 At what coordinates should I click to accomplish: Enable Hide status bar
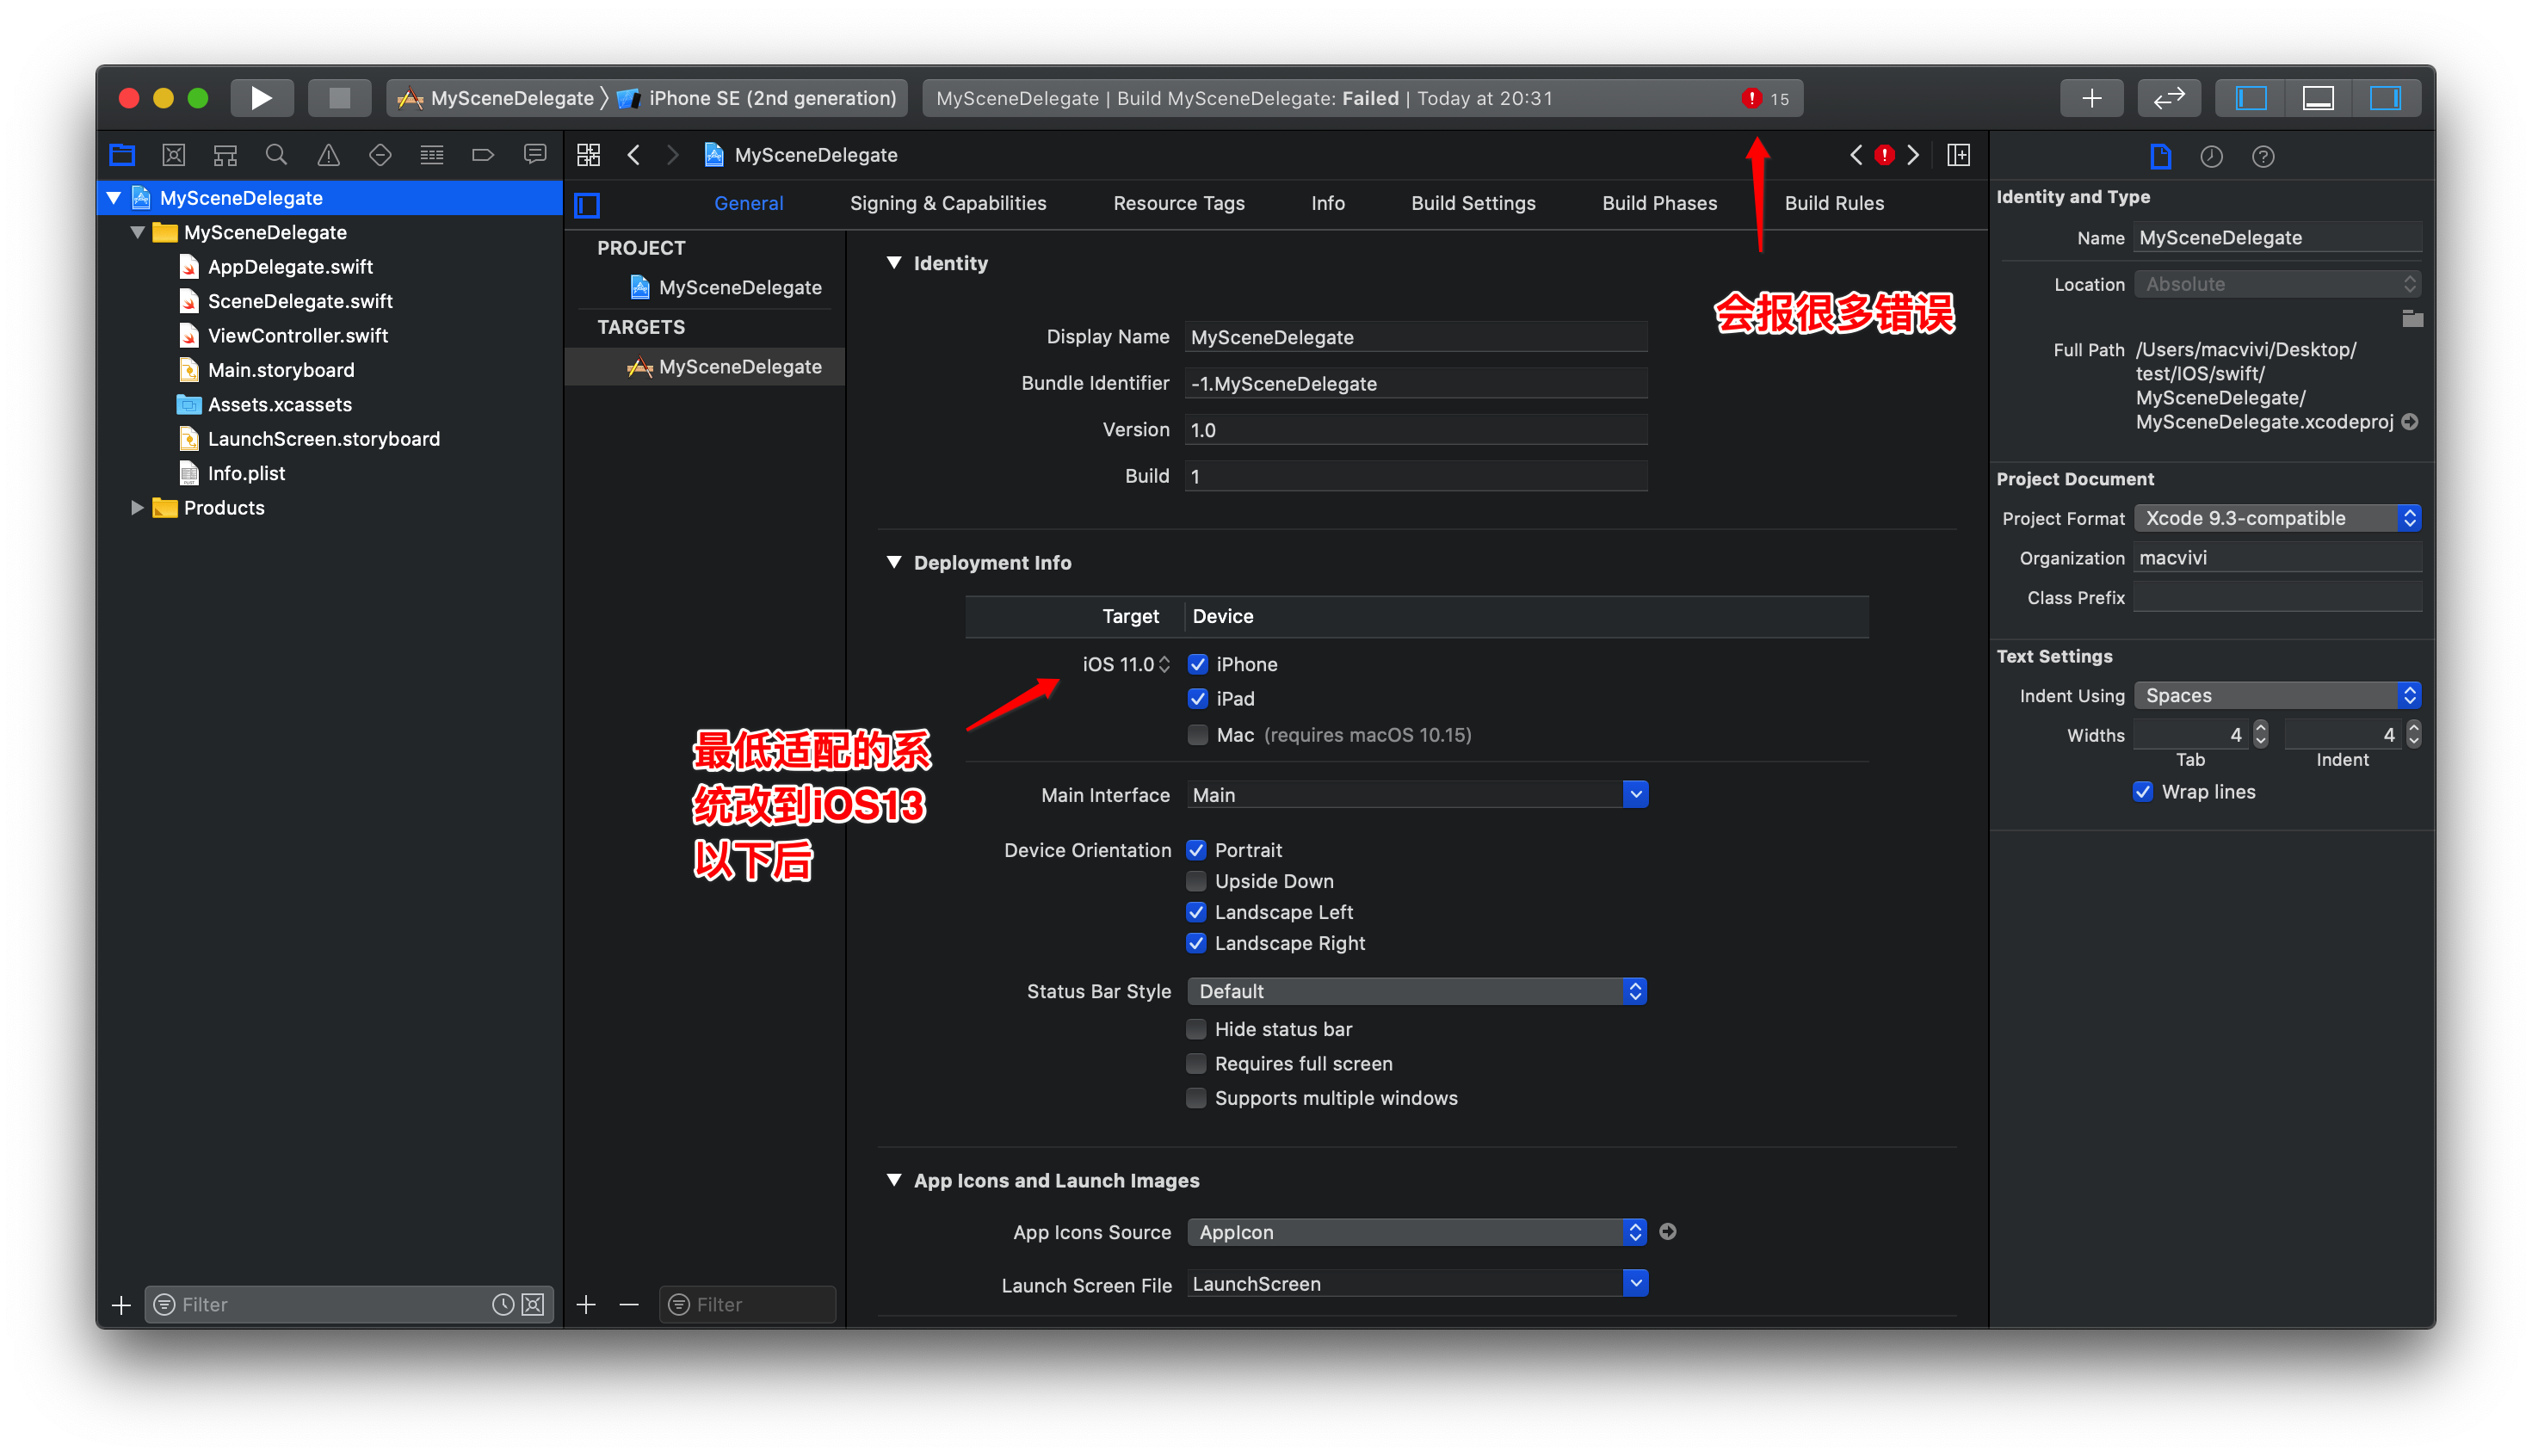coord(1196,1029)
